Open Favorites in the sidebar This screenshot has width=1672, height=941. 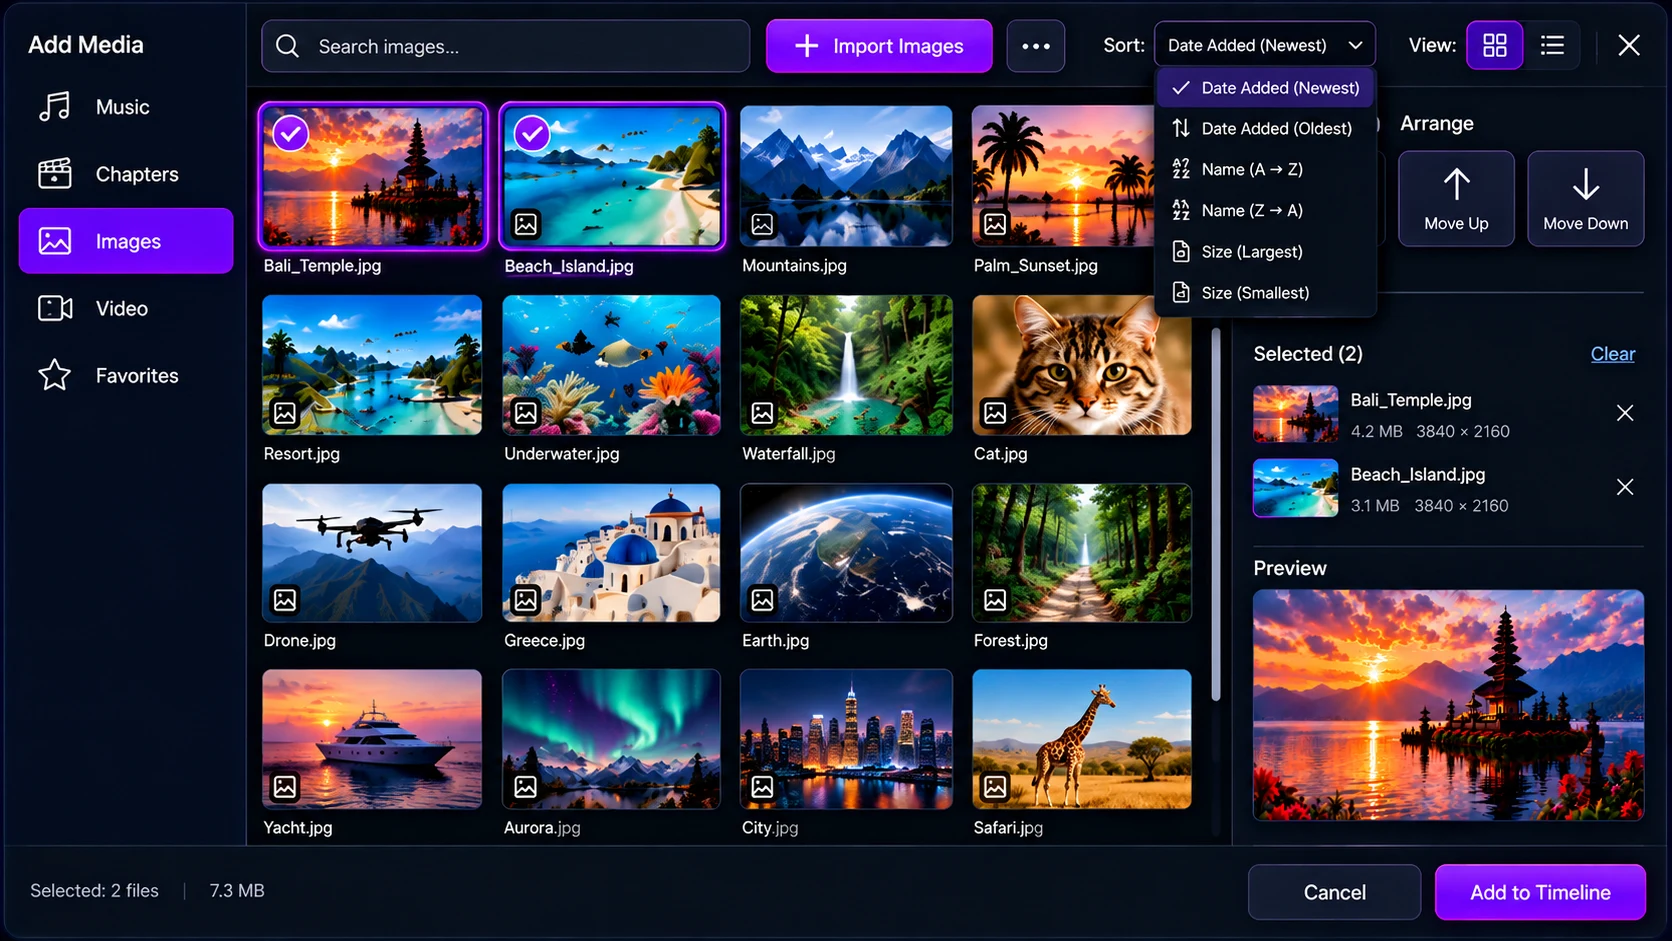(125, 375)
